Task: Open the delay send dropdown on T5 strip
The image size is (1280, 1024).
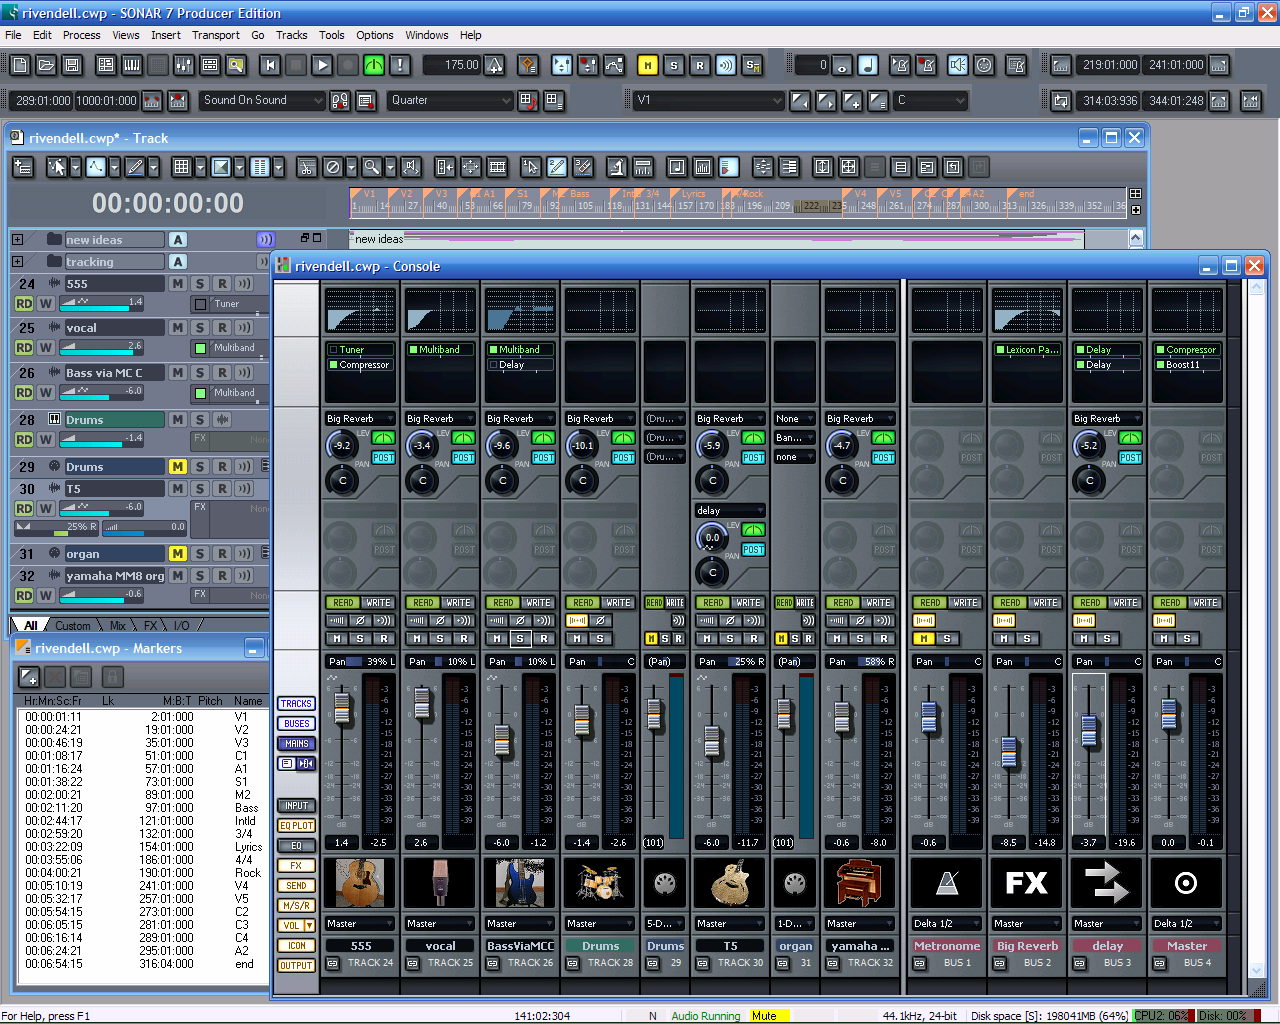Action: tap(730, 511)
